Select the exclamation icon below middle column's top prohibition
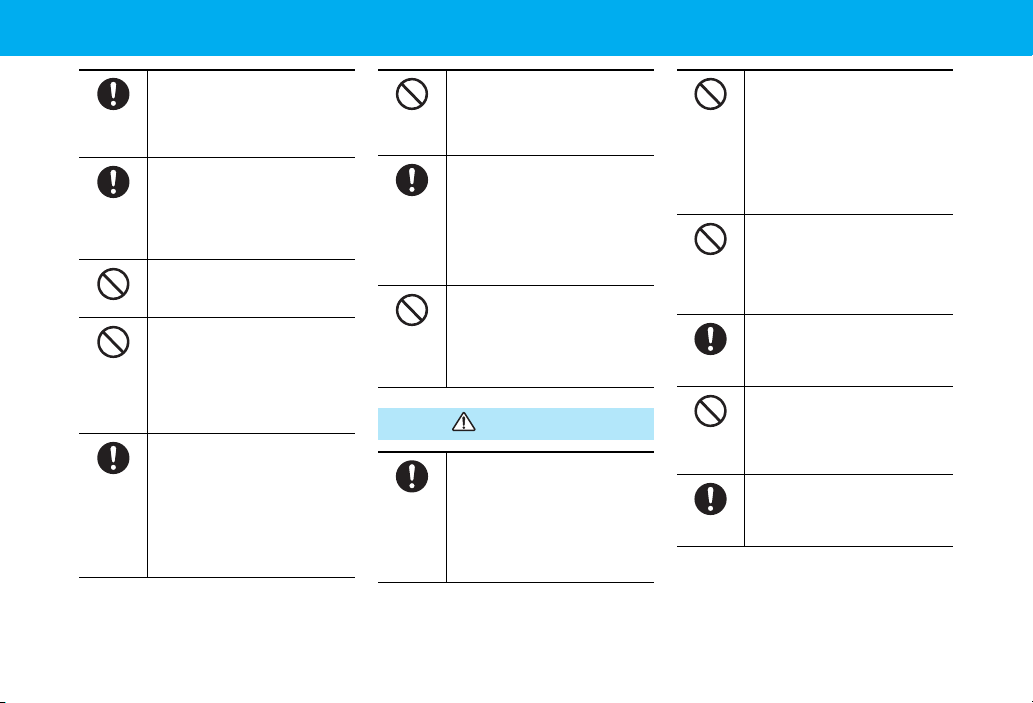 pyautogui.click(x=412, y=180)
